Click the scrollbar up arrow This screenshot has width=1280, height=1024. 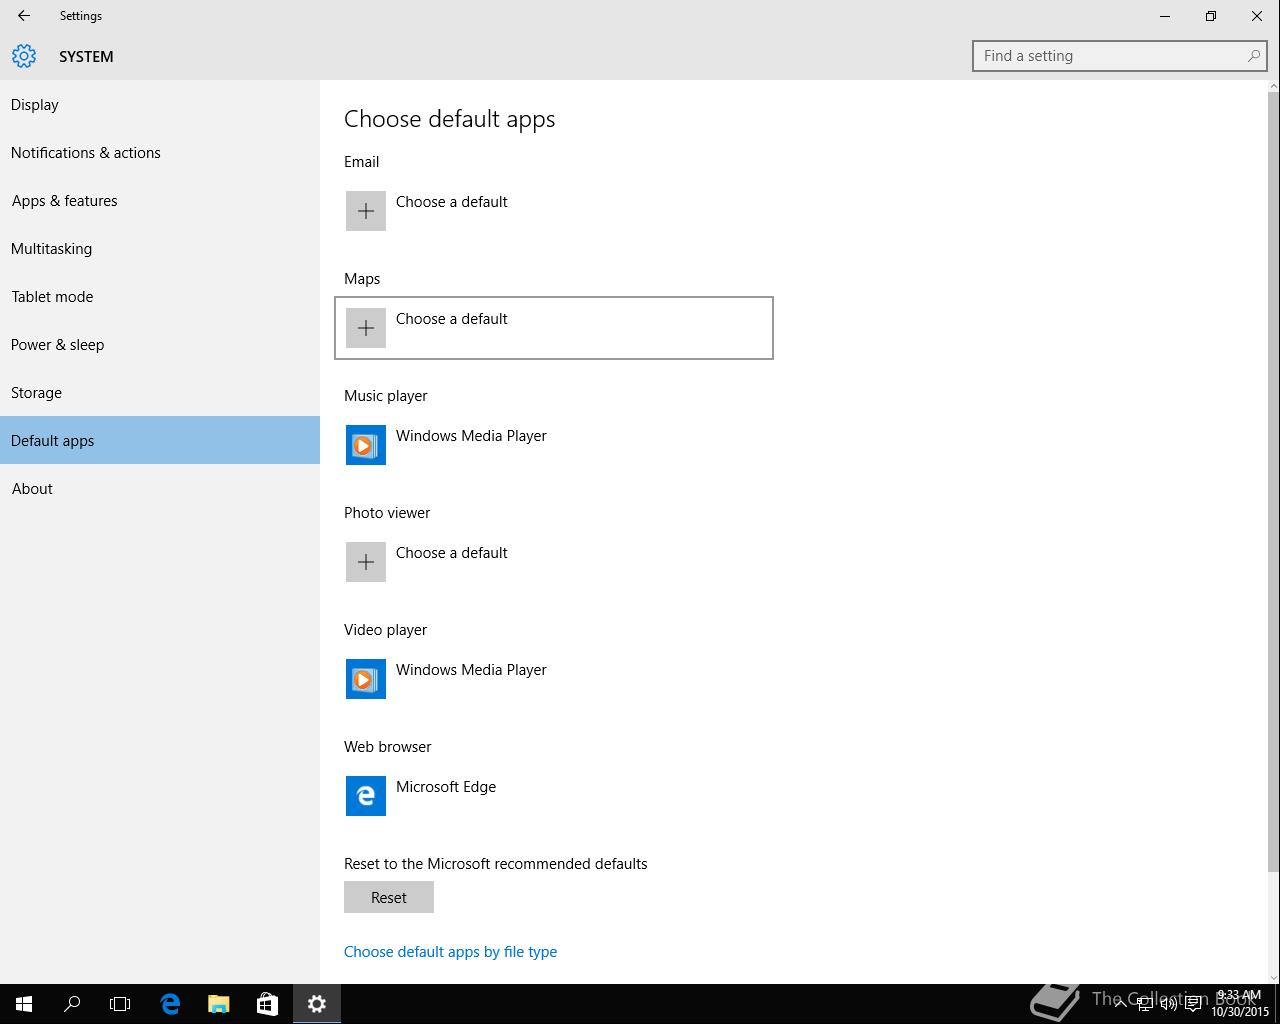1273,87
